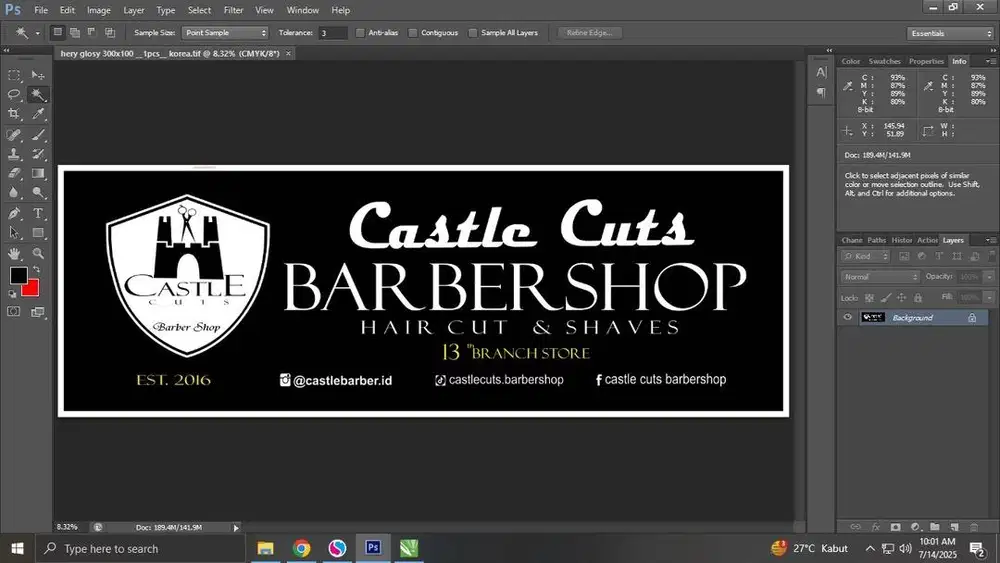Open the layer Kind filter dropdown
This screenshot has height=563, width=1000.
(x=865, y=256)
